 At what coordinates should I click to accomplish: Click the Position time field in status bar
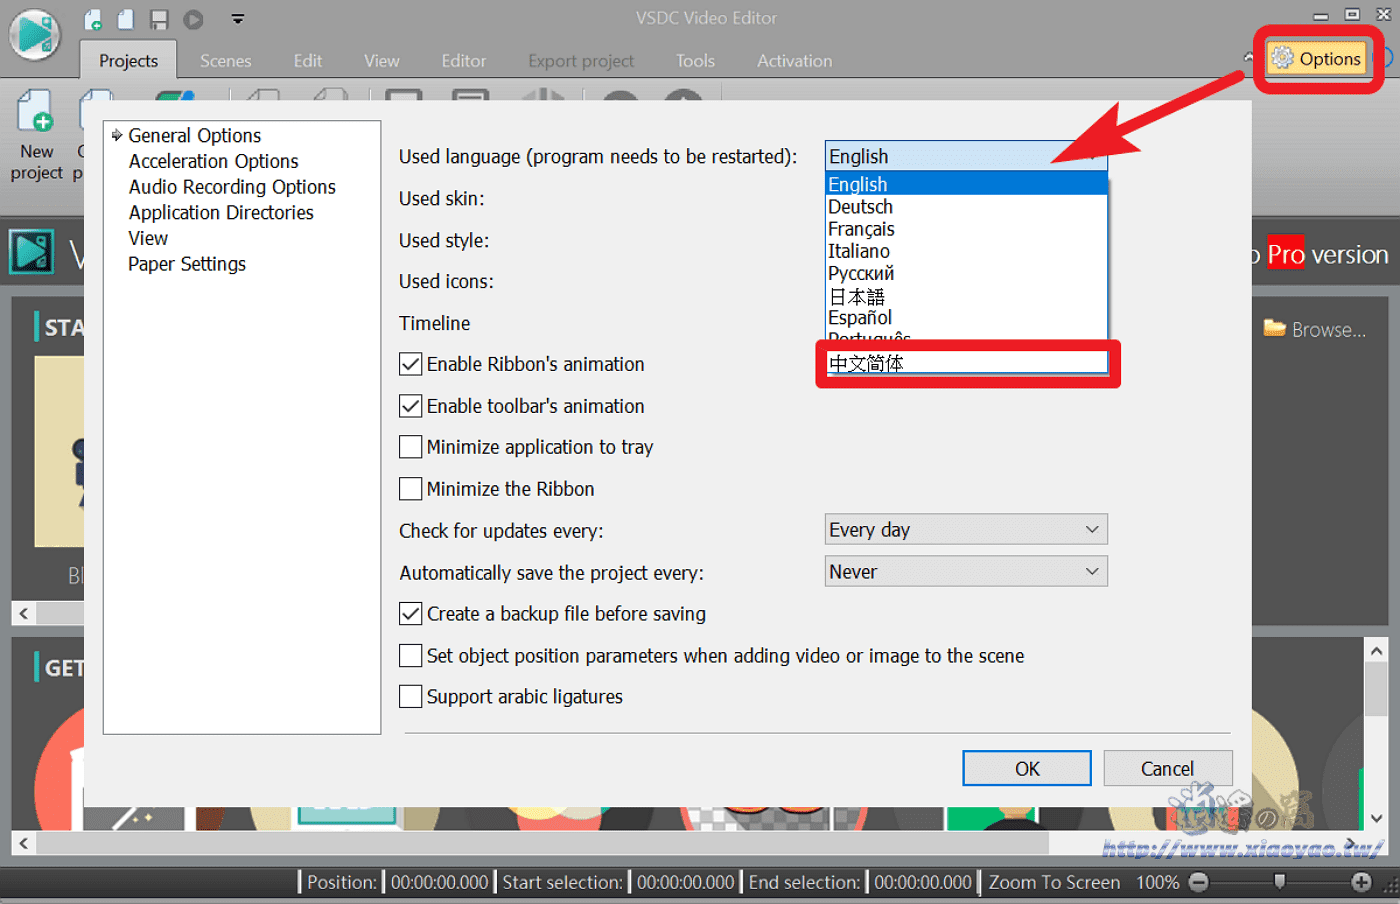[439, 882]
